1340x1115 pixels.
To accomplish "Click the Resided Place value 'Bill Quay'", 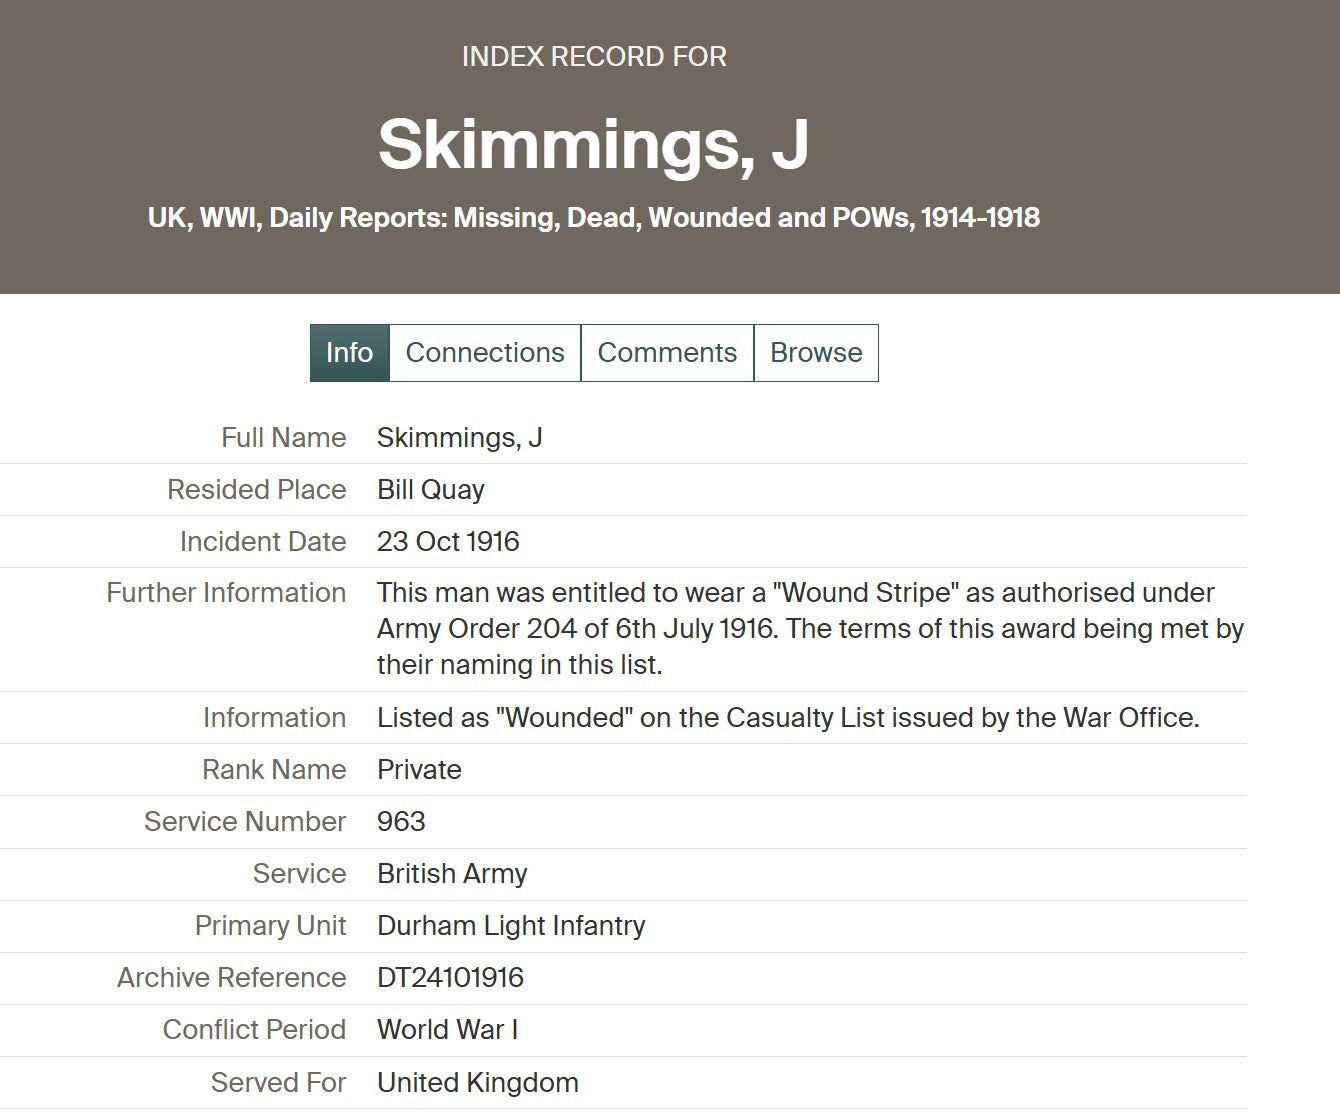I will [430, 490].
